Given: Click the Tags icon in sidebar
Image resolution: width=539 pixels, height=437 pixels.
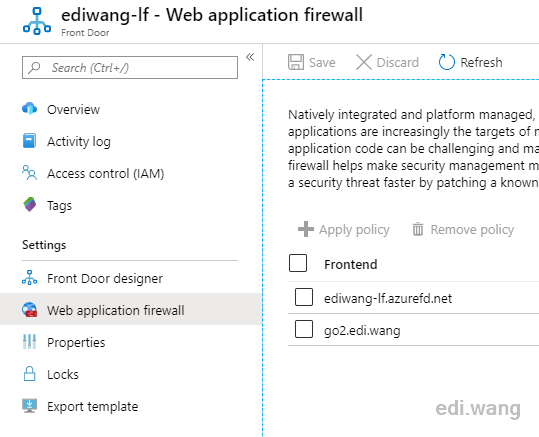Looking at the screenshot, I should point(30,205).
